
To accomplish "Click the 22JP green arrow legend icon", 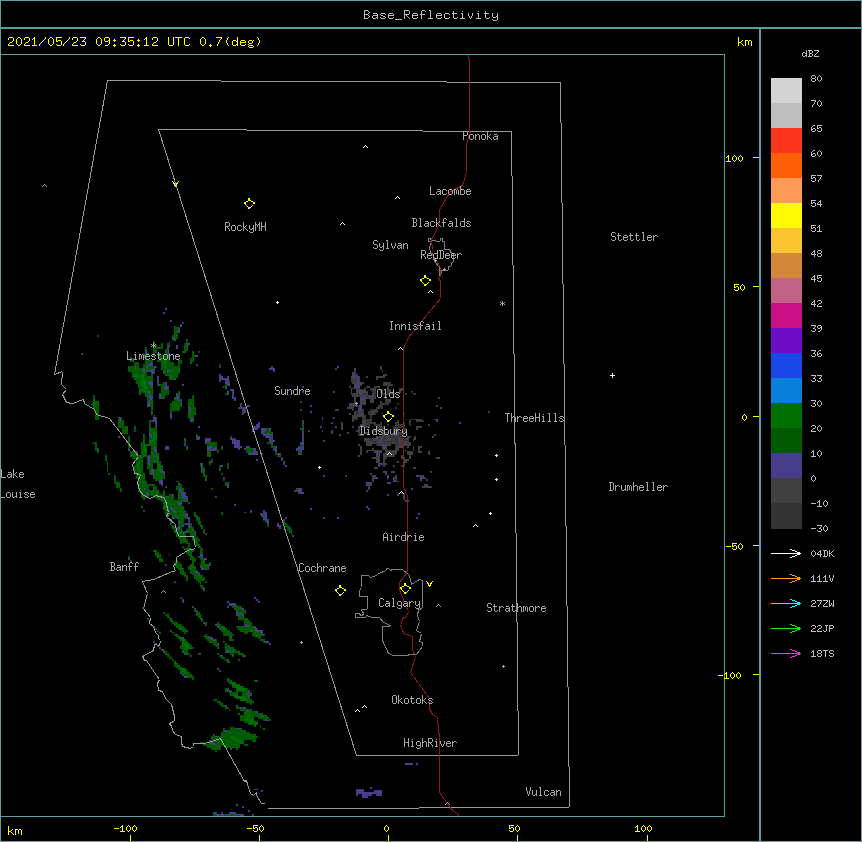I will pos(786,628).
